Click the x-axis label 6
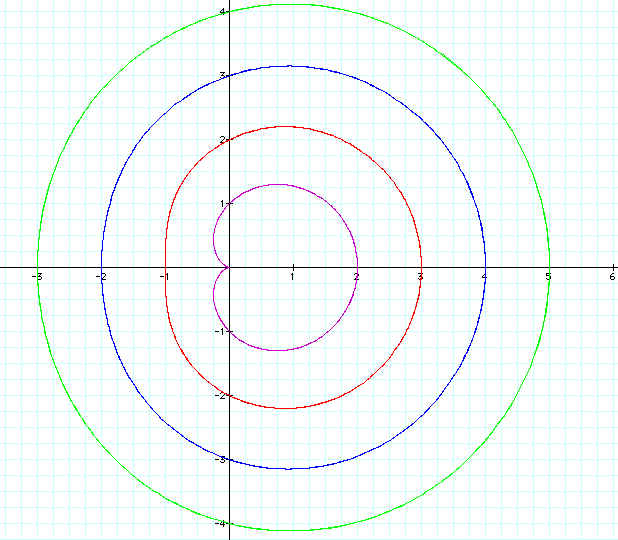The height and width of the screenshot is (540, 618). [x=612, y=276]
